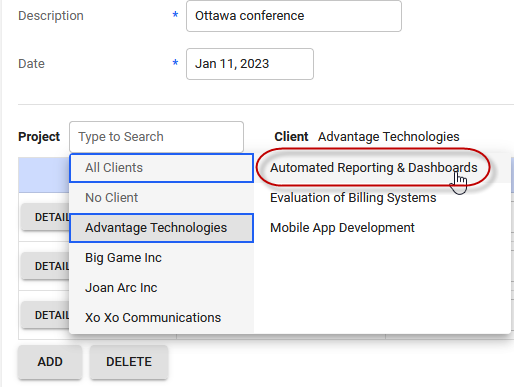Open the third DETAIL button
Screen dimensions: 514x387
click(x=45, y=315)
